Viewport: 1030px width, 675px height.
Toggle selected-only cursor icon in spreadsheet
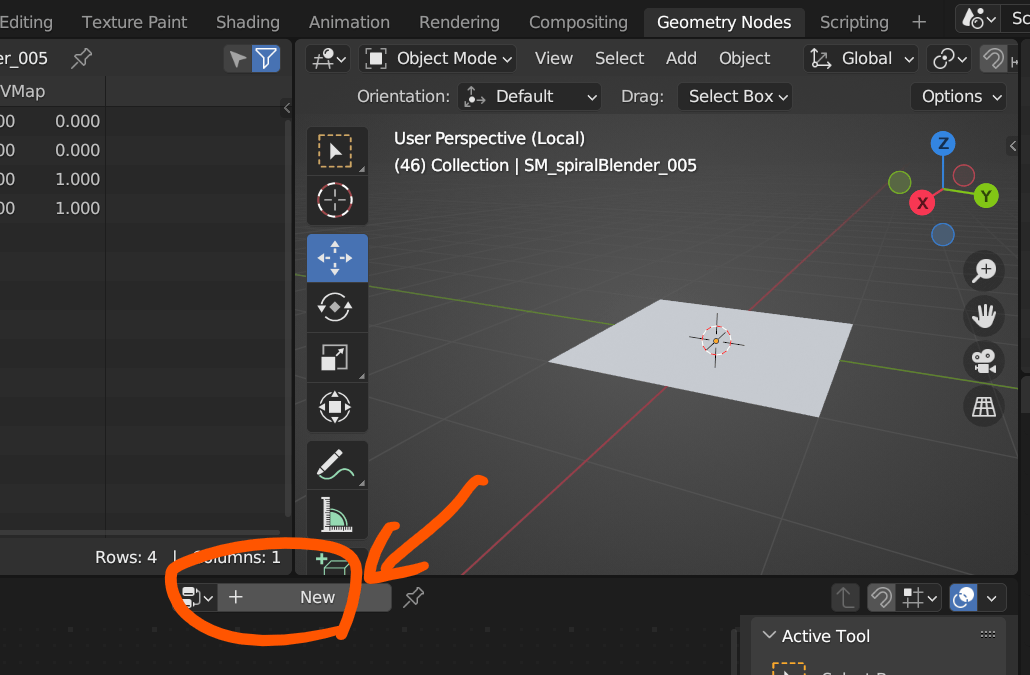(237, 59)
